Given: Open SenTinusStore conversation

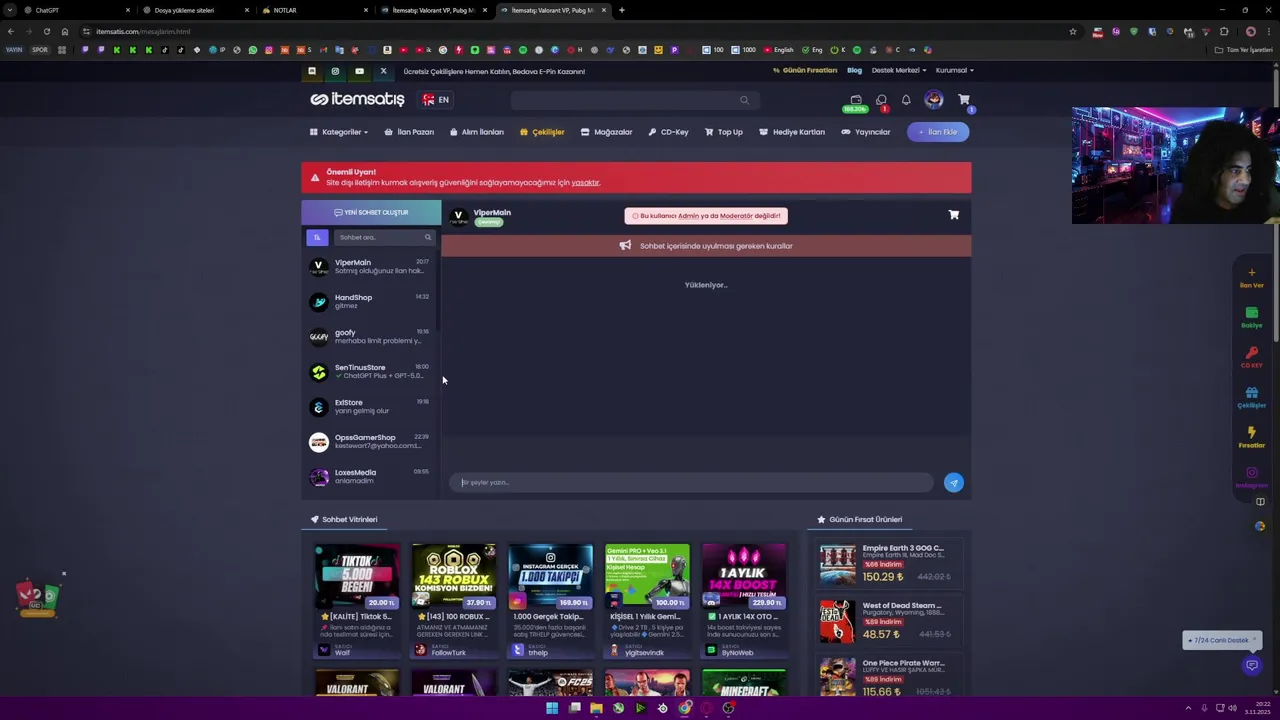Looking at the screenshot, I should pyautogui.click(x=371, y=371).
